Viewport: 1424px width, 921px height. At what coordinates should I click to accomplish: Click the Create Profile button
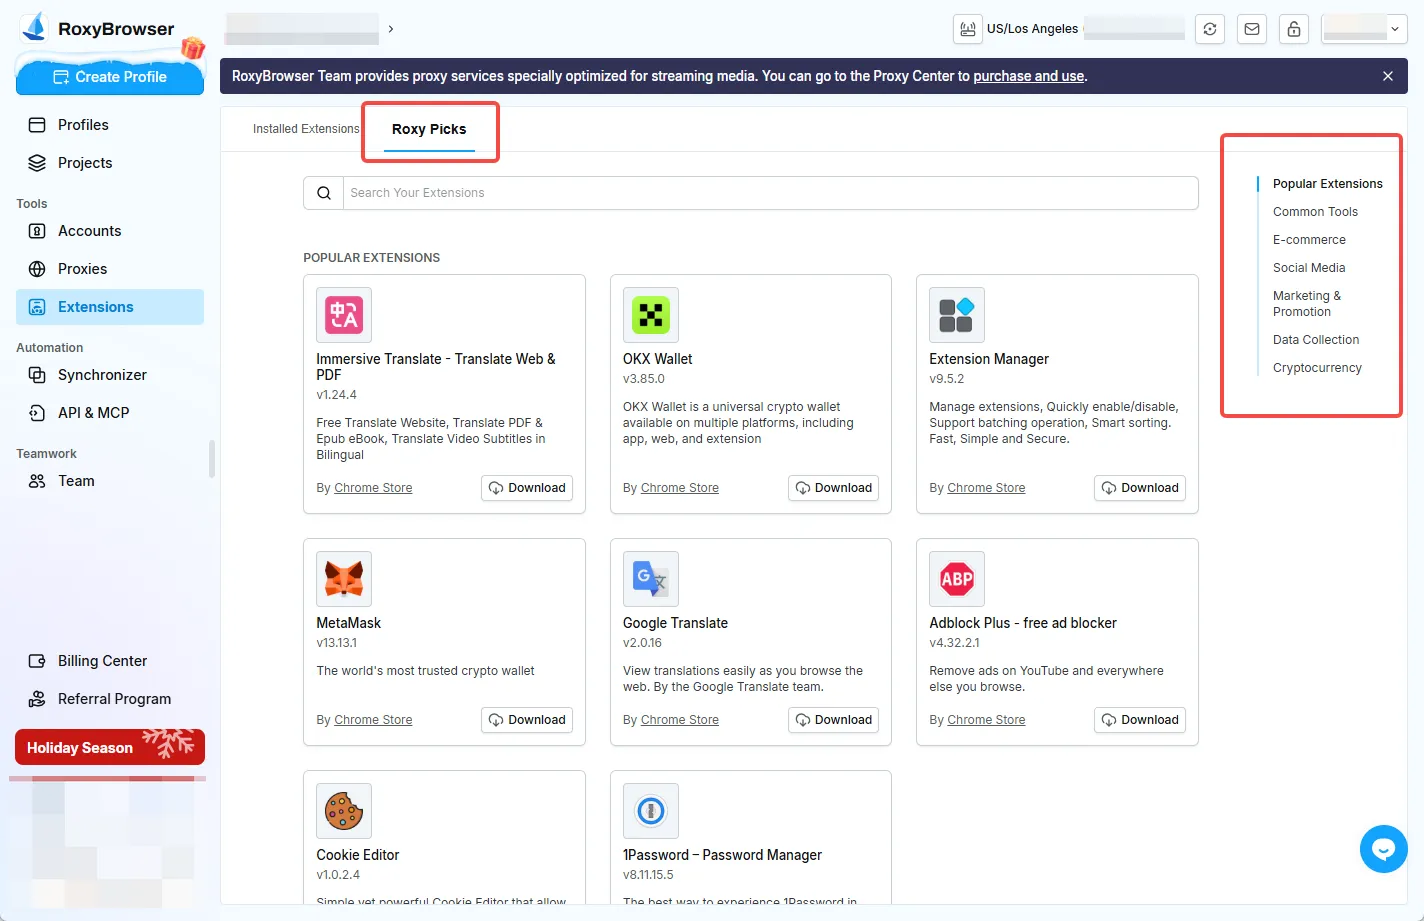(x=110, y=77)
